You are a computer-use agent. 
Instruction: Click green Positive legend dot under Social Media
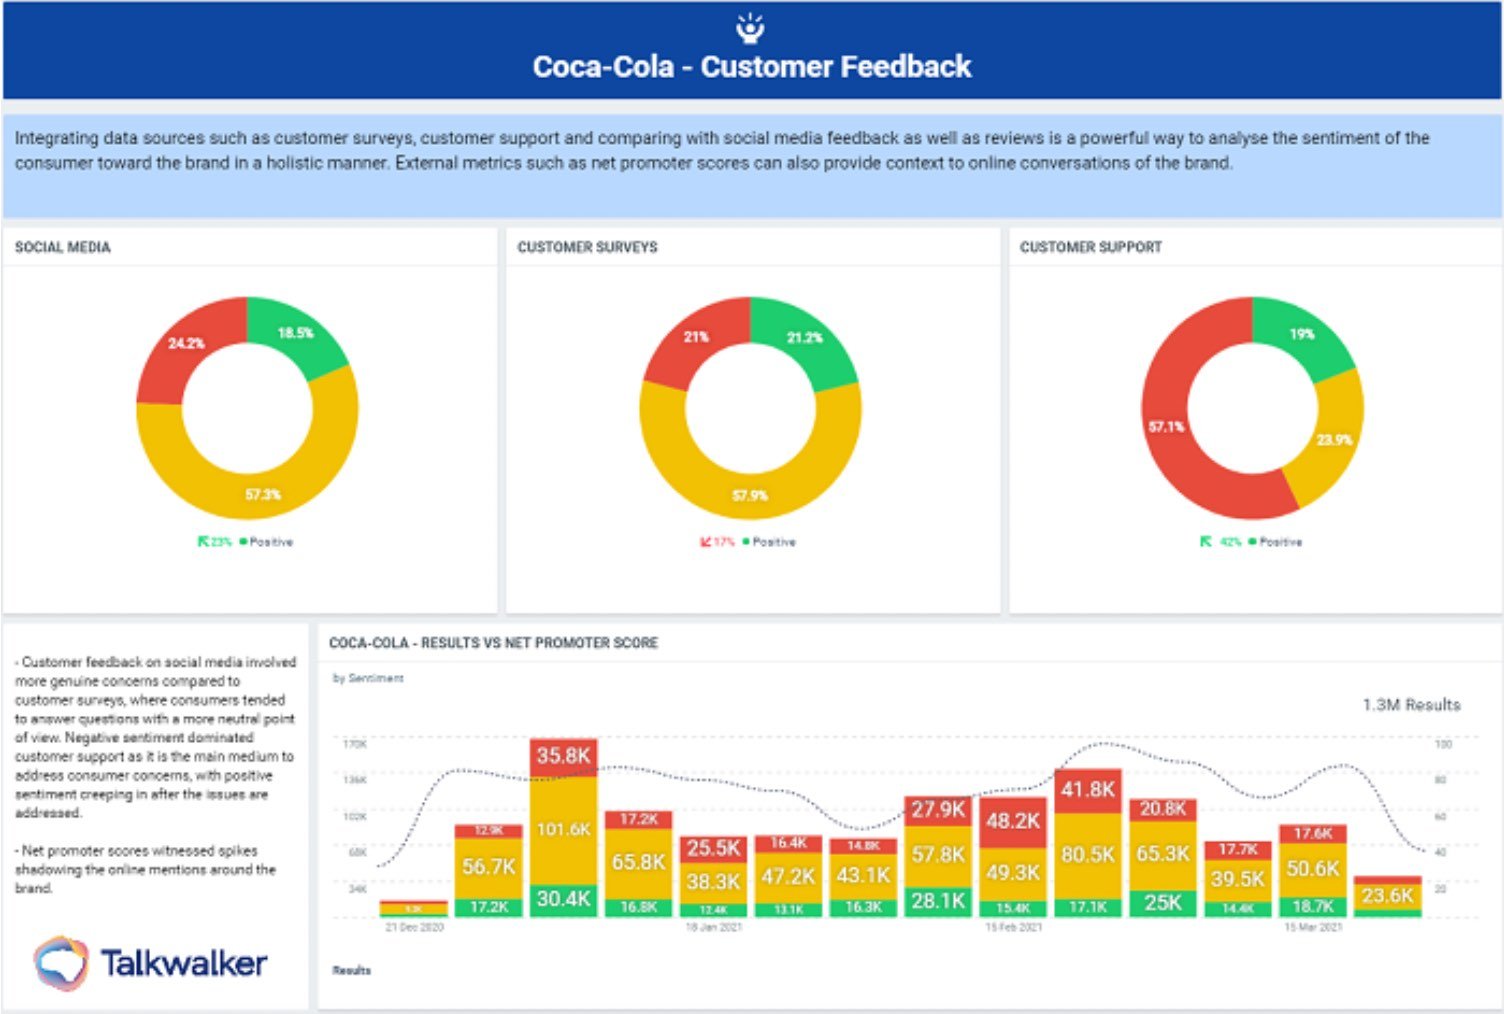click(243, 542)
